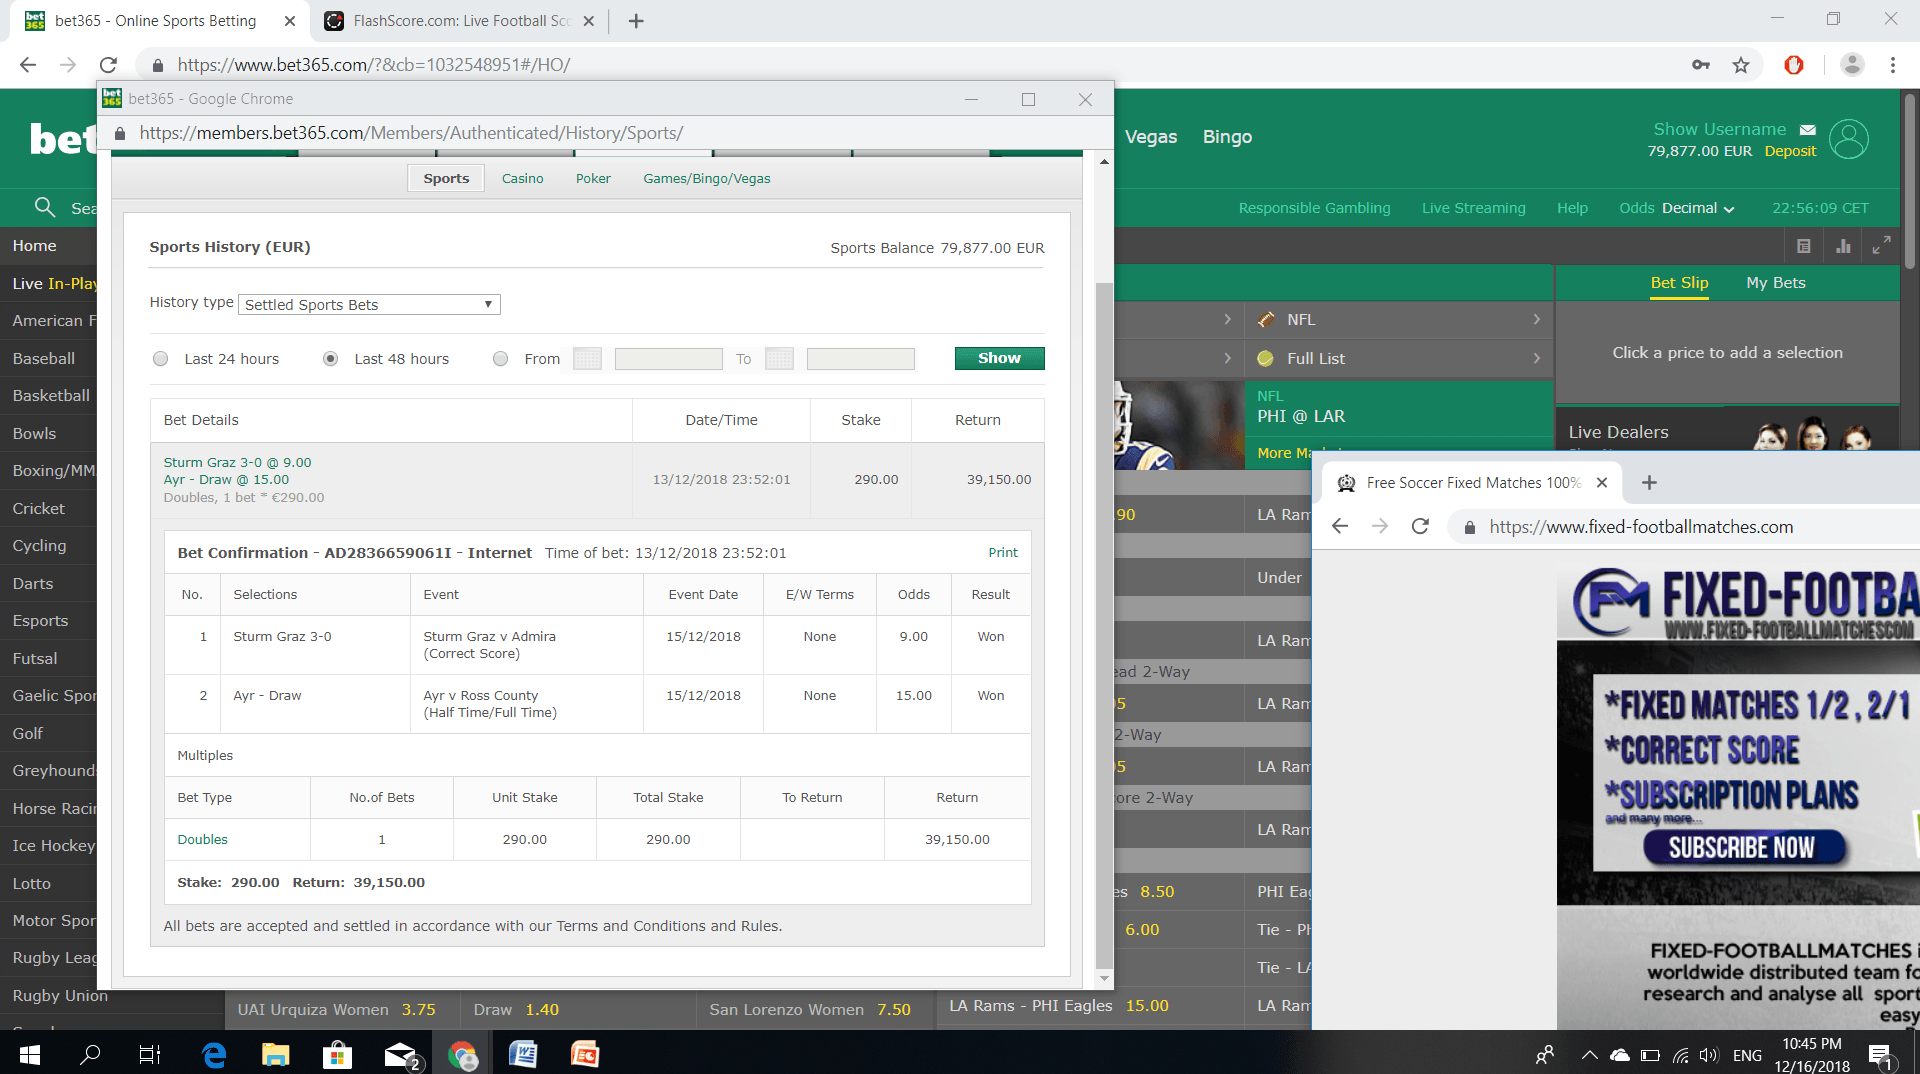
Task: Show hidden system tray icons
Action: (x=1588, y=1054)
